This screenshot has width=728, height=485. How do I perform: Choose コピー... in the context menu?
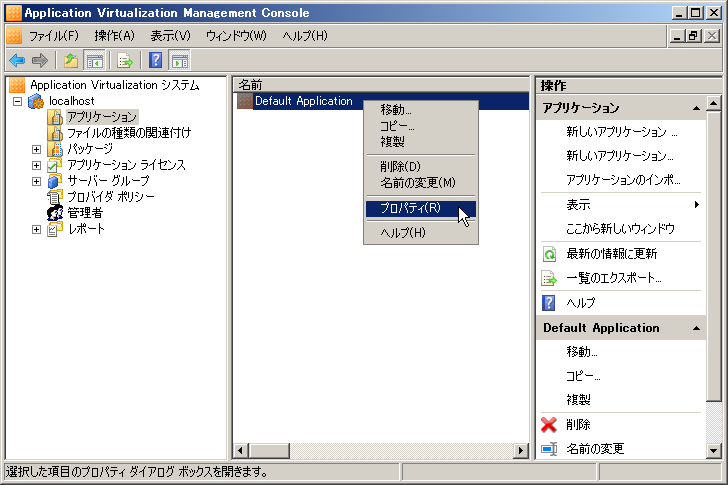[421, 126]
